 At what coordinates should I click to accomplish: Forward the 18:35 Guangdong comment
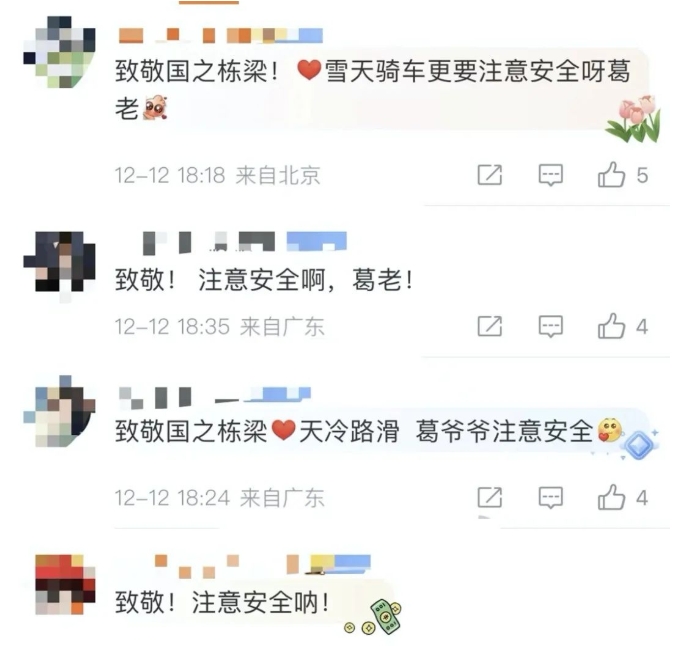(x=490, y=326)
